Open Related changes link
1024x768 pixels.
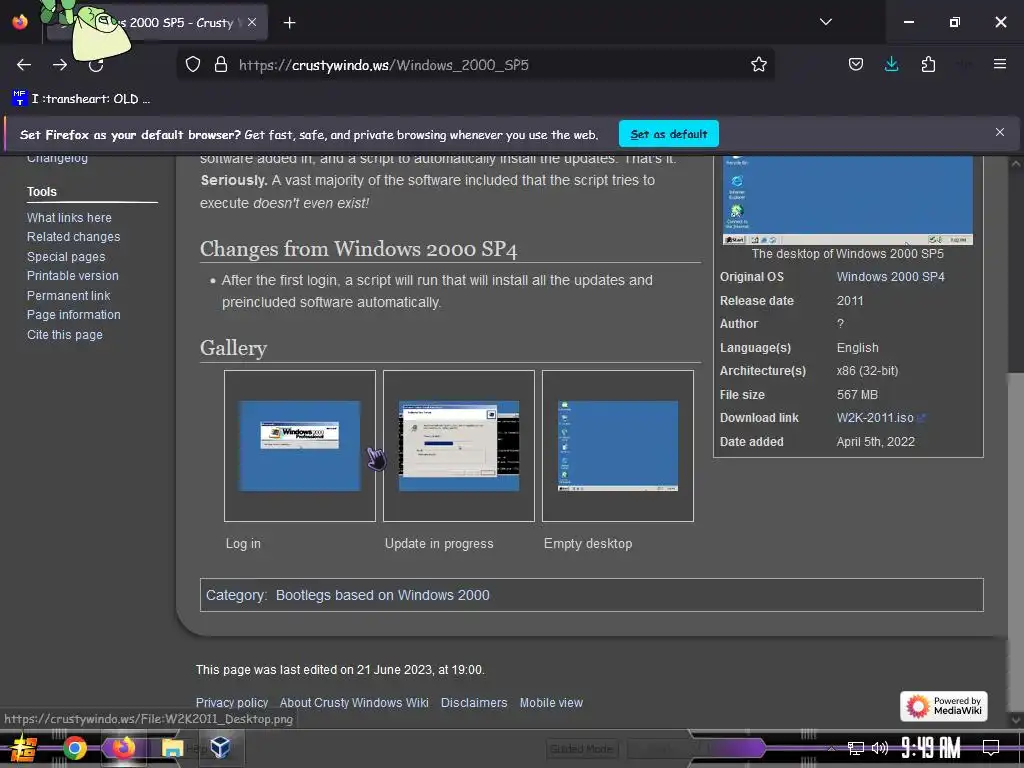coord(73,237)
